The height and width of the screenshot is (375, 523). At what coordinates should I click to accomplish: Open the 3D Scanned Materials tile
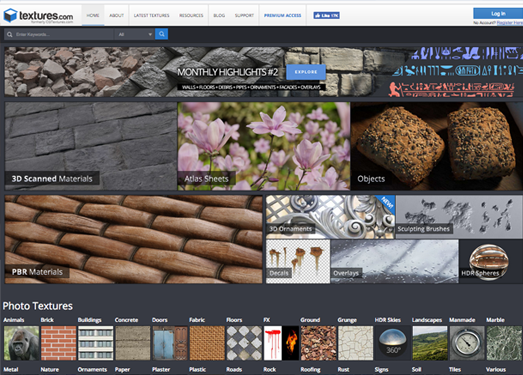point(90,146)
